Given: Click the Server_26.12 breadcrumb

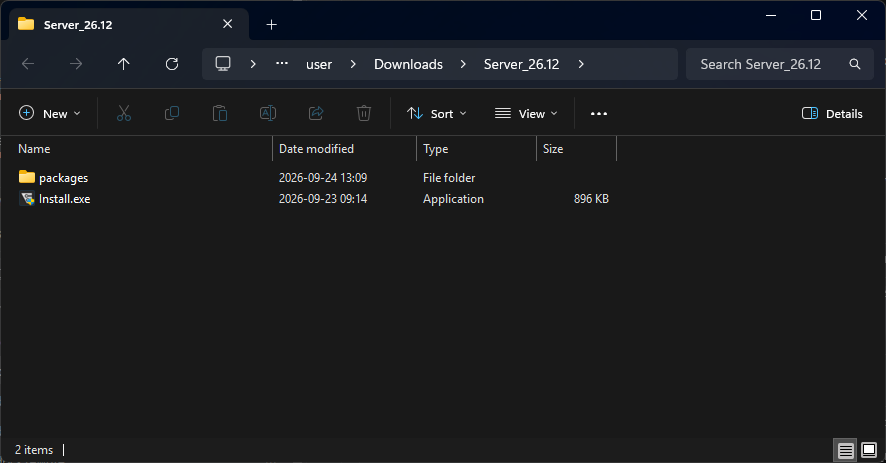Looking at the screenshot, I should point(521,64).
